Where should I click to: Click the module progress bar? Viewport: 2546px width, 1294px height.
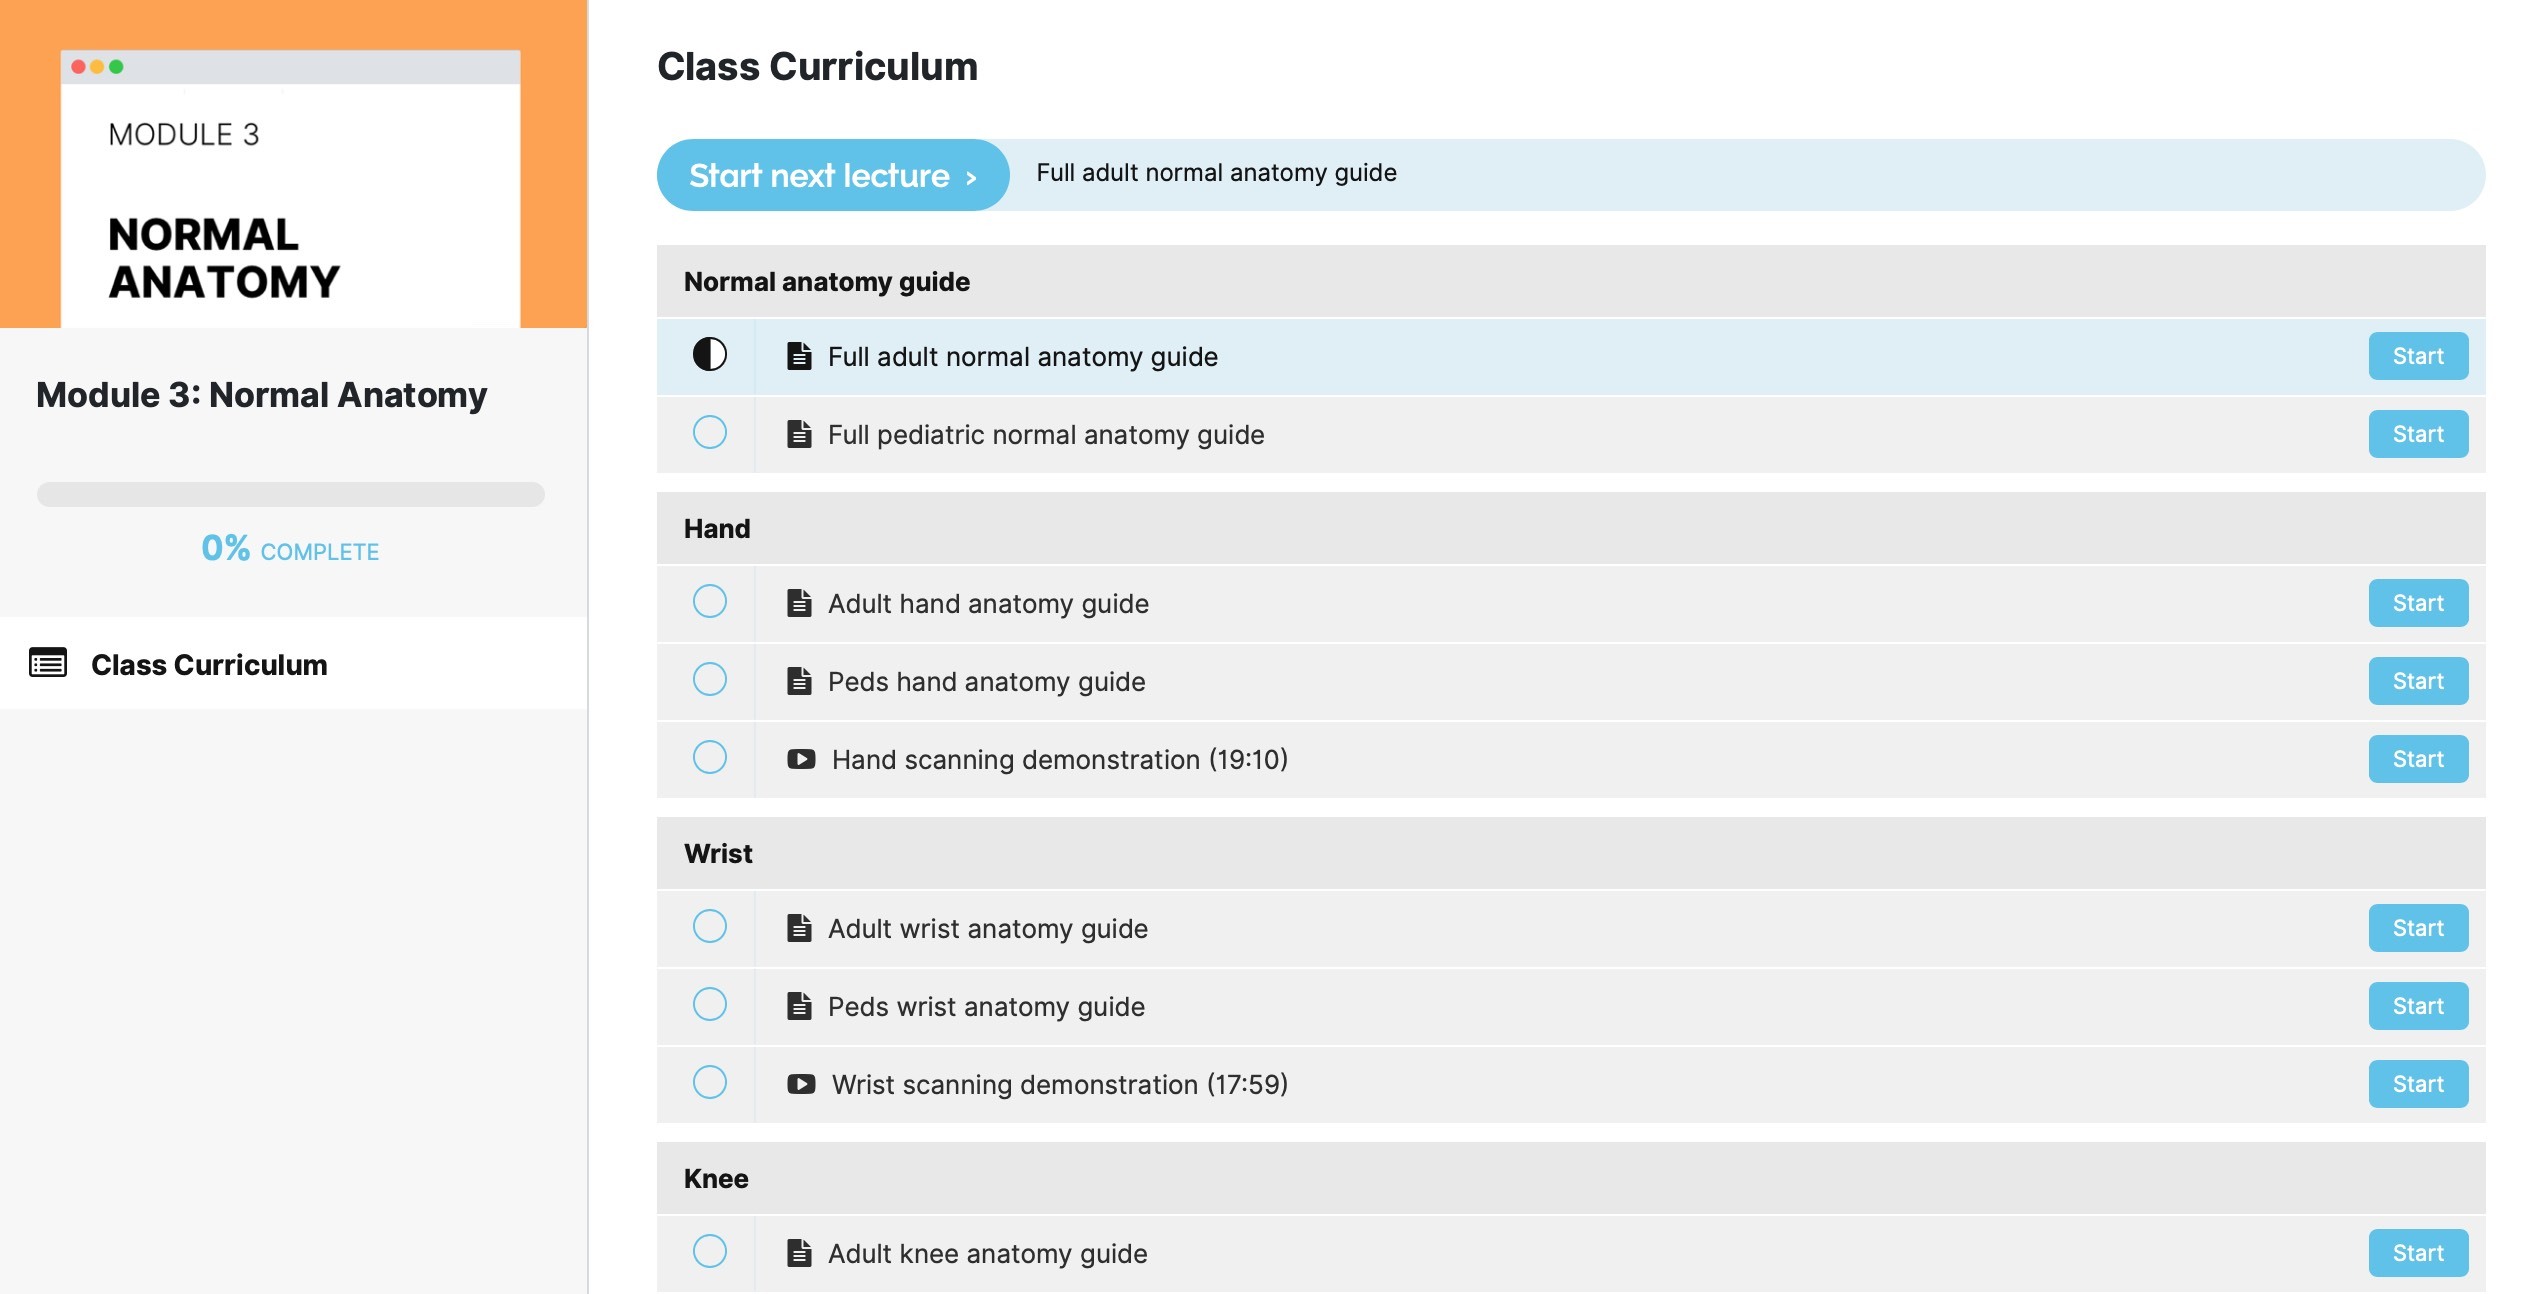[291, 494]
